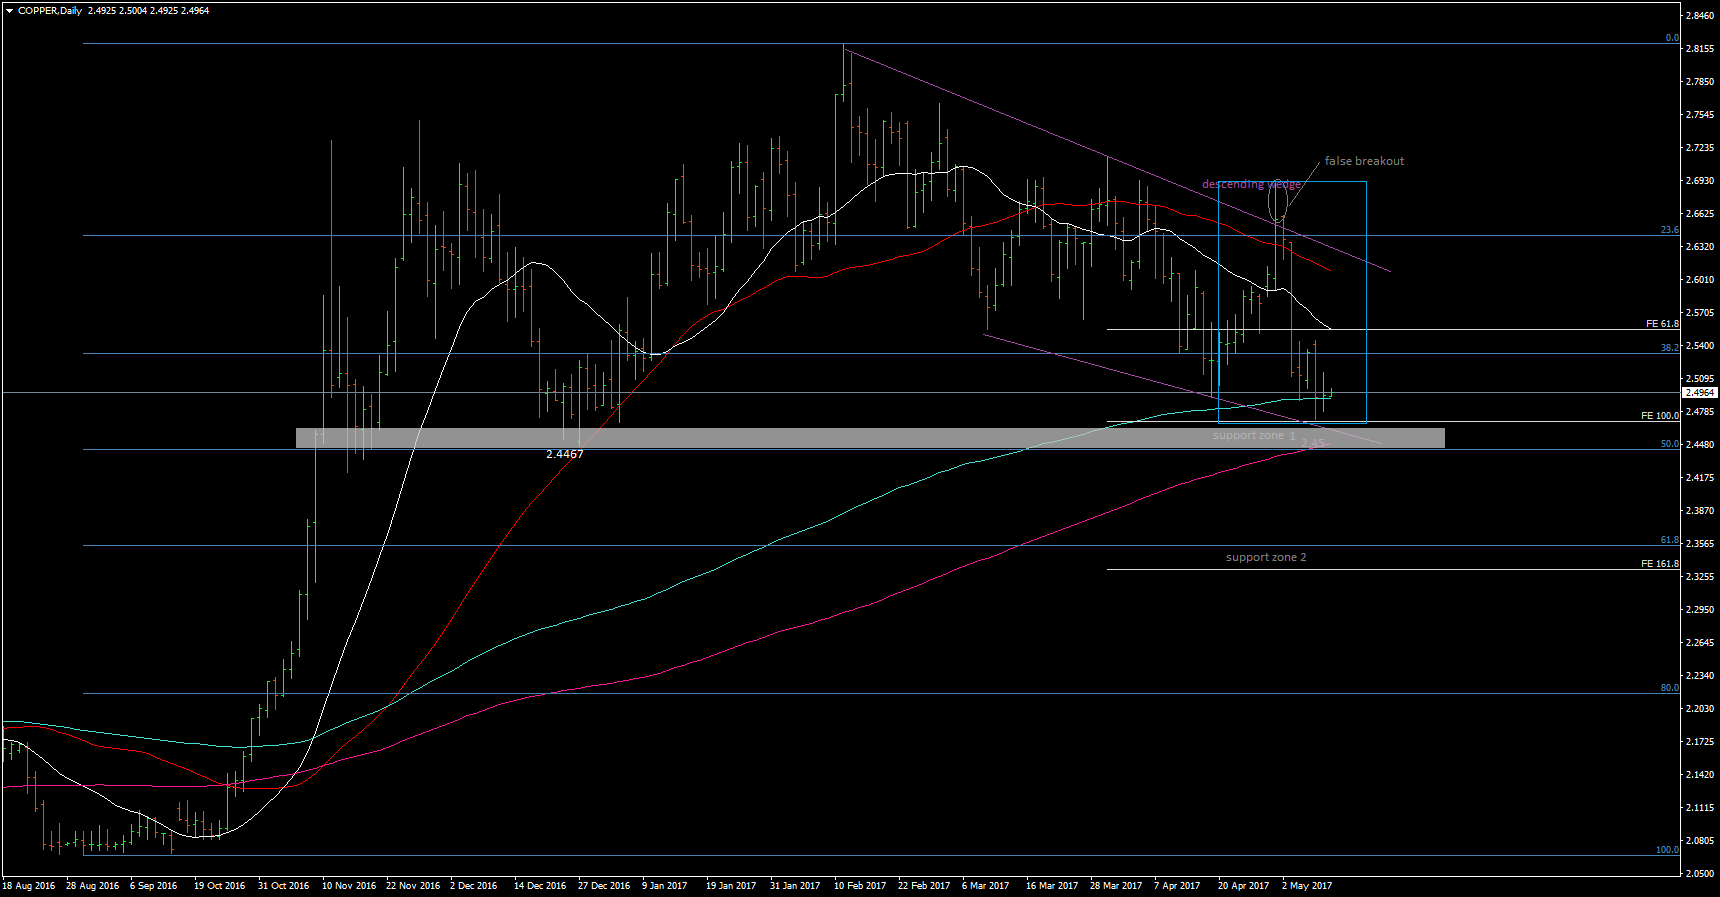Select the 'false breakout' text annotation
The width and height of the screenshot is (1720, 897).
point(1364,161)
